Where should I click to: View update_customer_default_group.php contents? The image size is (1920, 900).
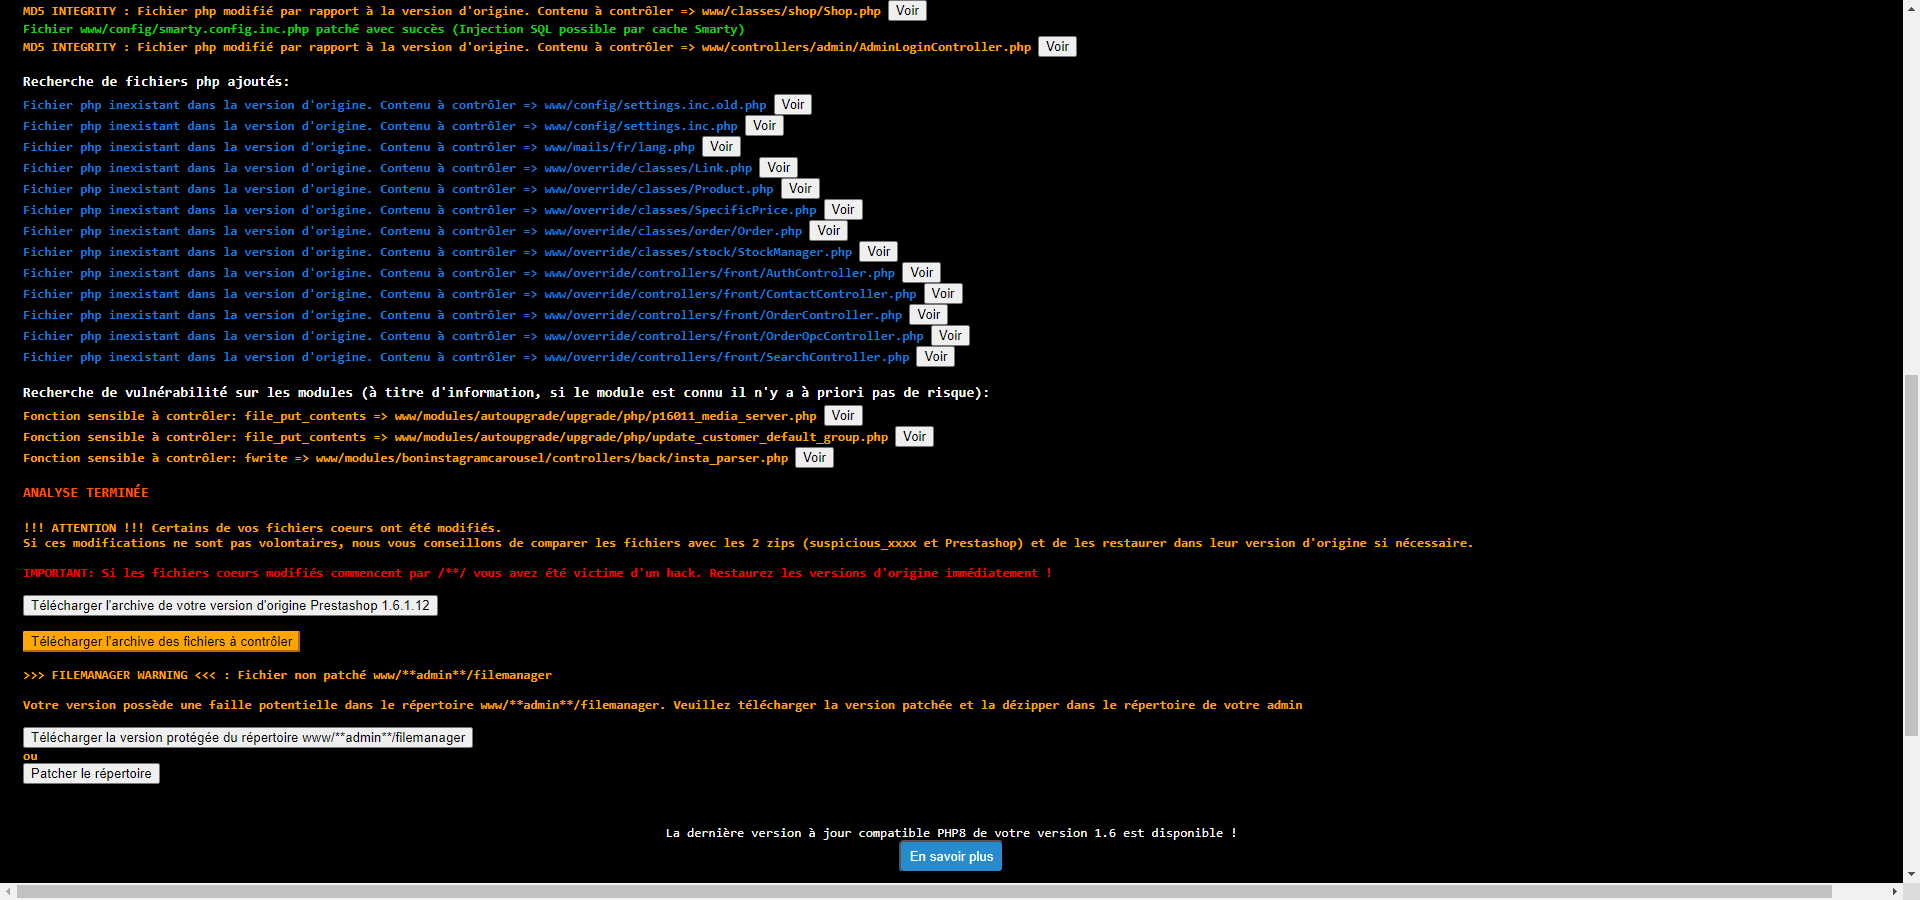coord(914,437)
